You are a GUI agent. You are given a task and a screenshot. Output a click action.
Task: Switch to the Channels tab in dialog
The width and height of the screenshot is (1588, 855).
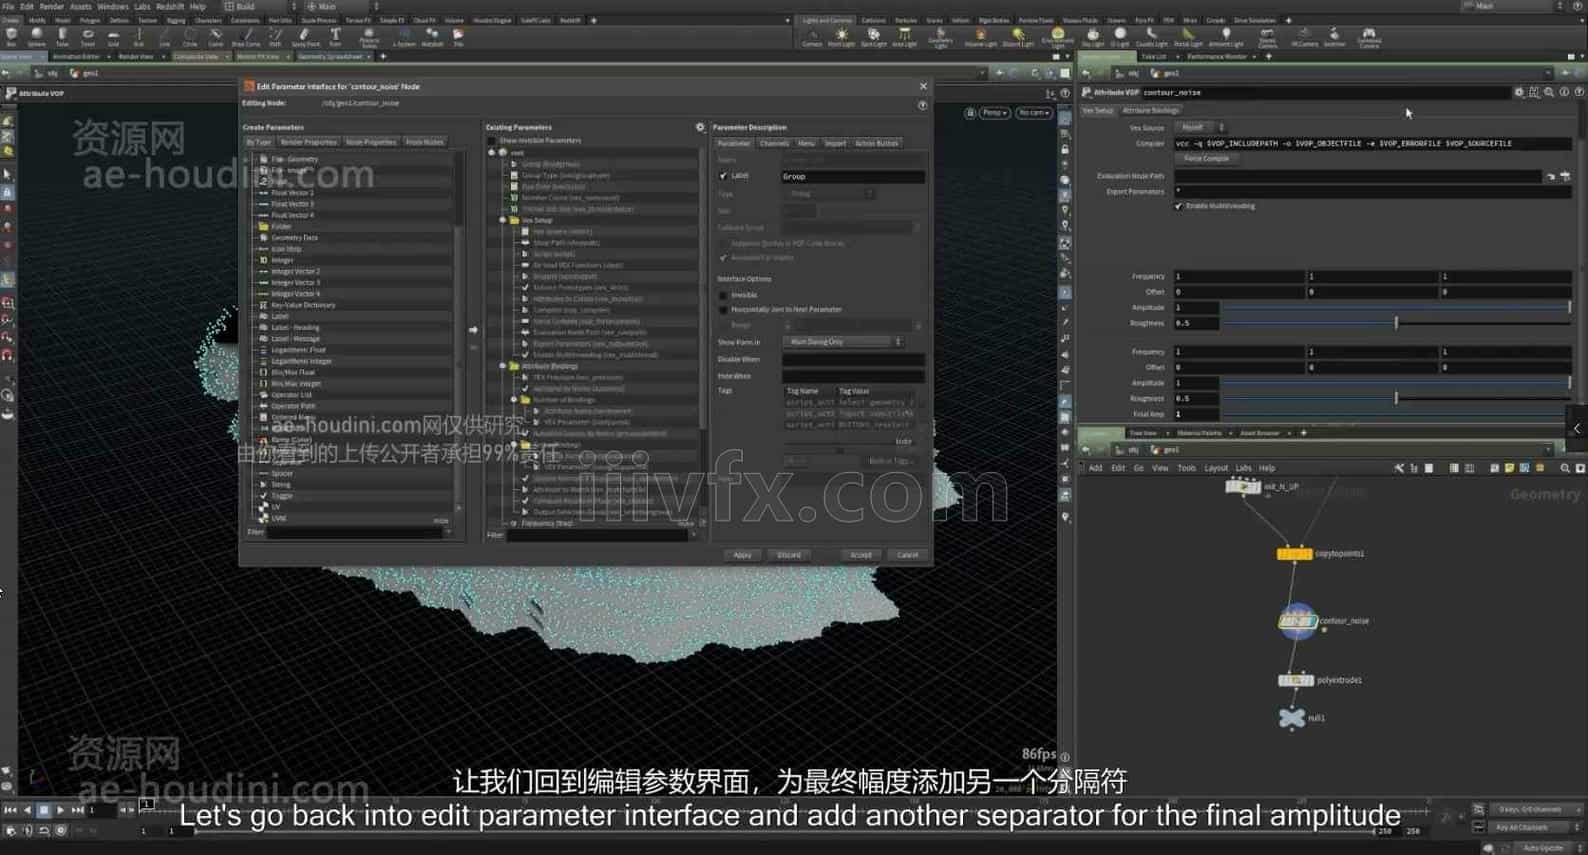774,143
